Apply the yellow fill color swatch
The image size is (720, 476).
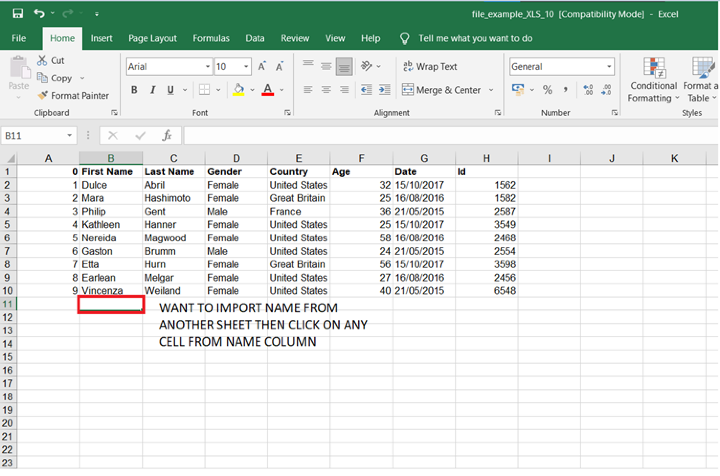[238, 90]
